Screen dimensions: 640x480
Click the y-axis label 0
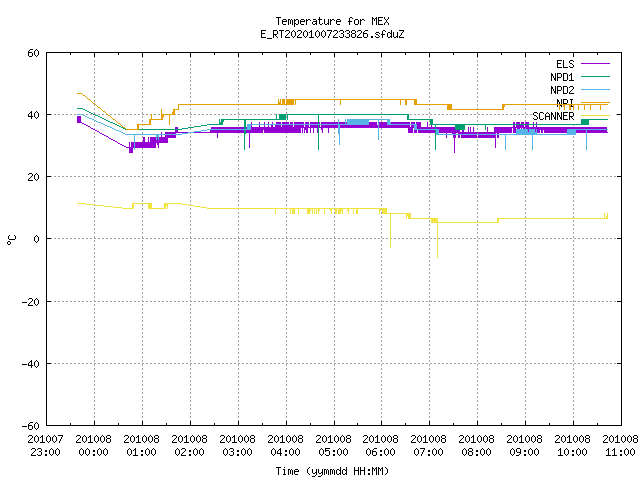click(x=36, y=239)
